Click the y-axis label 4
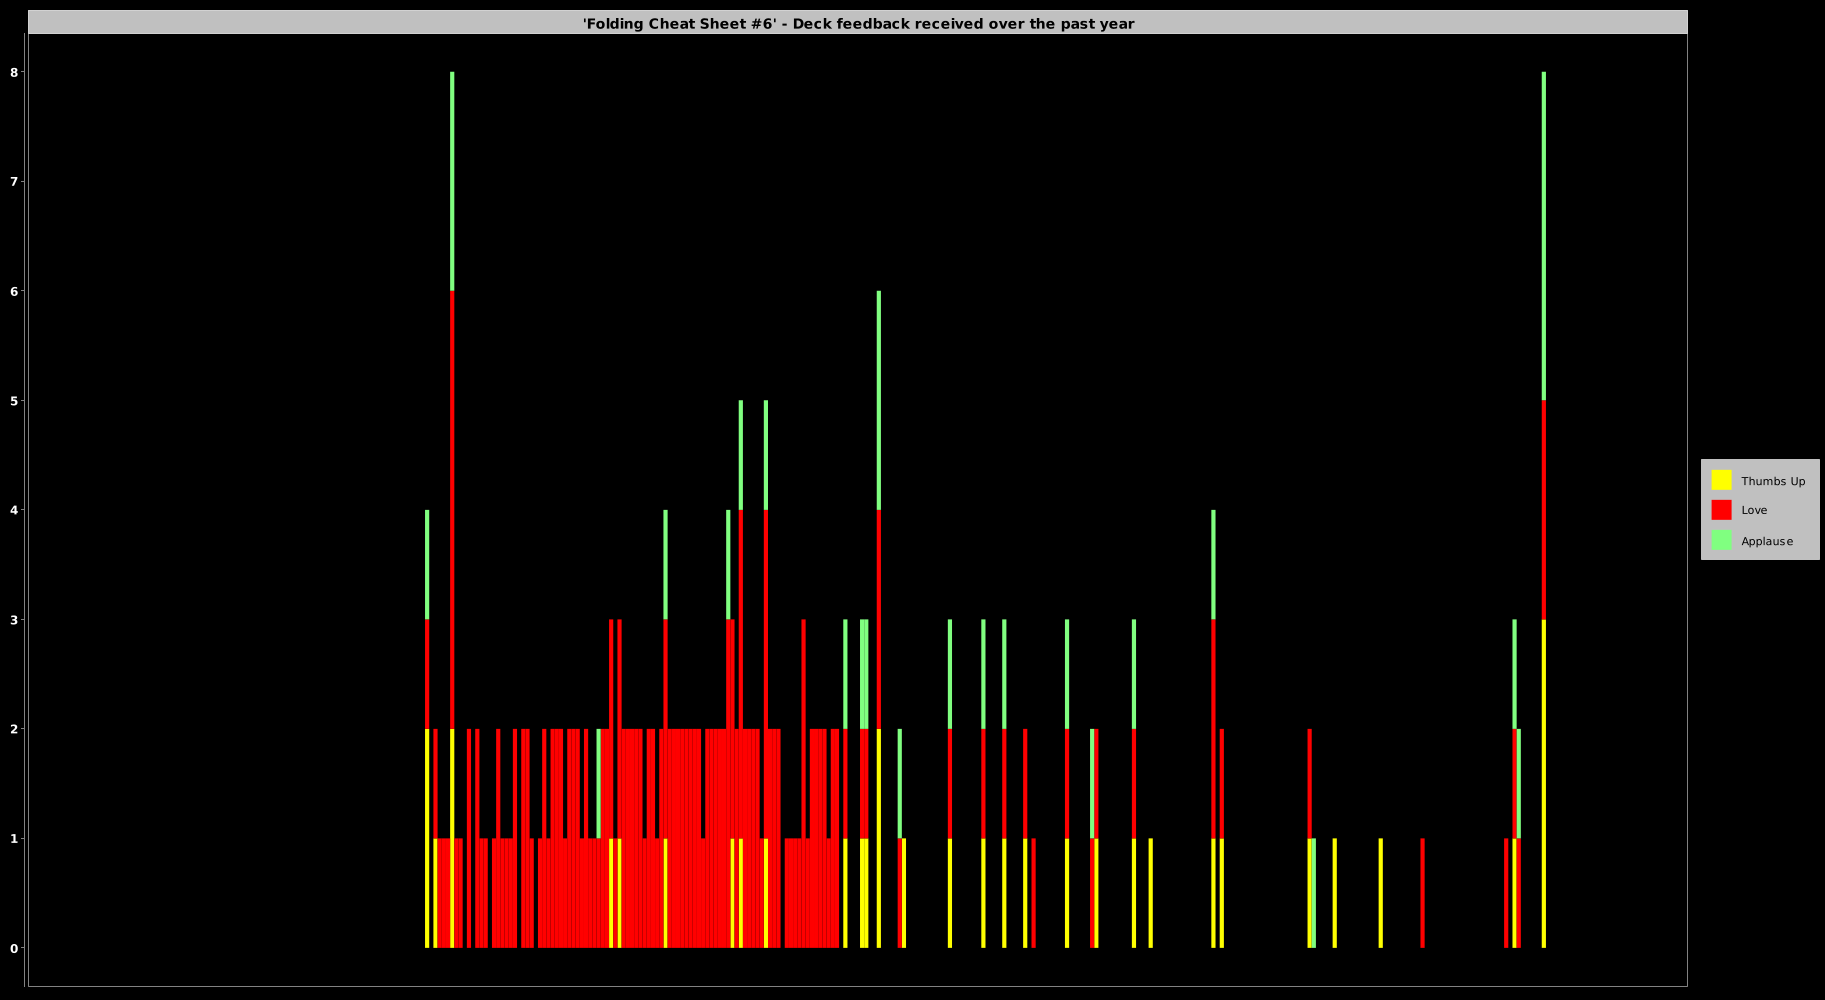The width and height of the screenshot is (1825, 1000). tap(14, 510)
